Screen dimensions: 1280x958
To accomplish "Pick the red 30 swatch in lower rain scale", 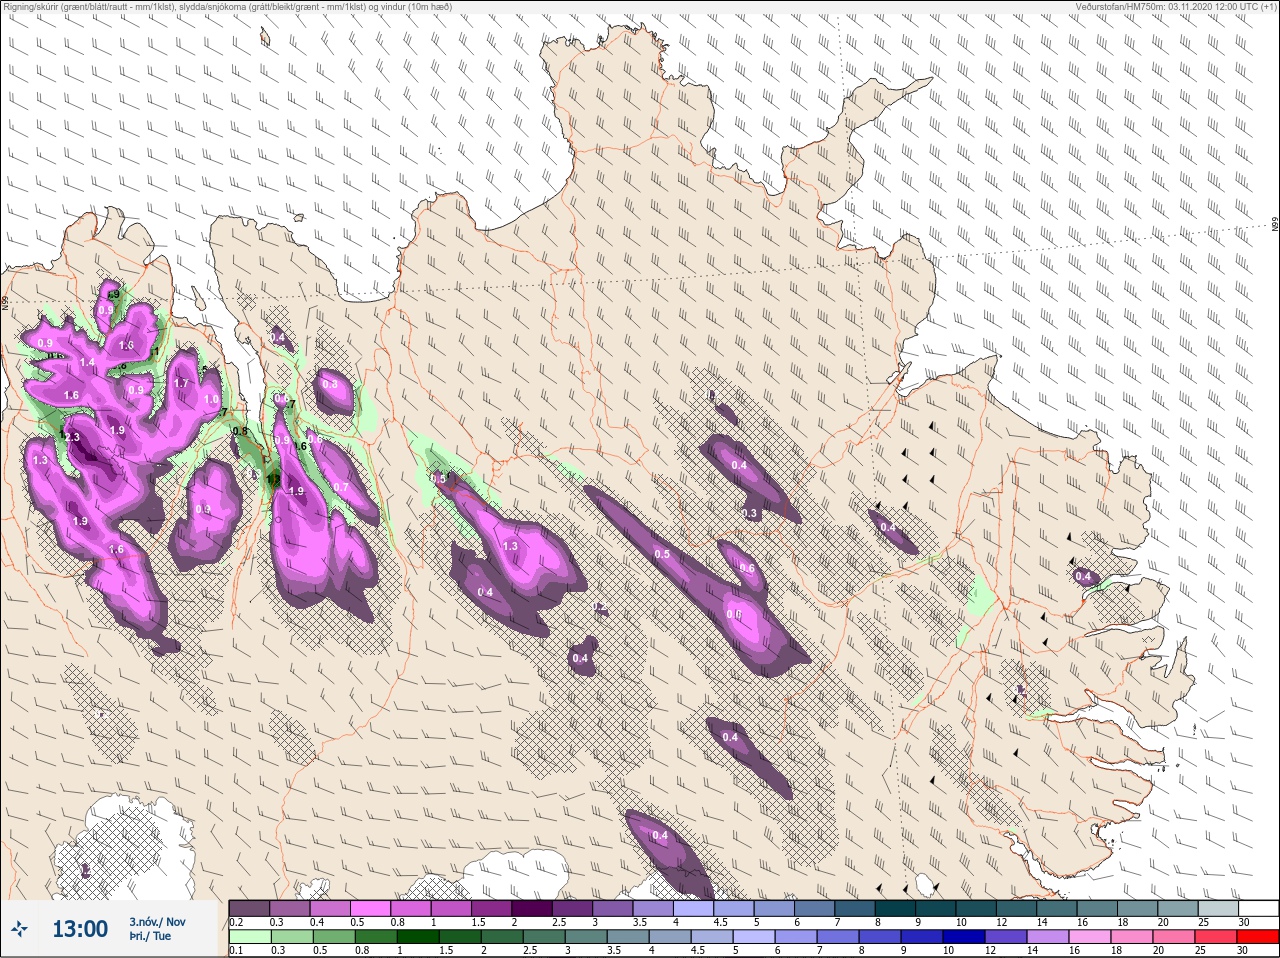I will pyautogui.click(x=1258, y=937).
